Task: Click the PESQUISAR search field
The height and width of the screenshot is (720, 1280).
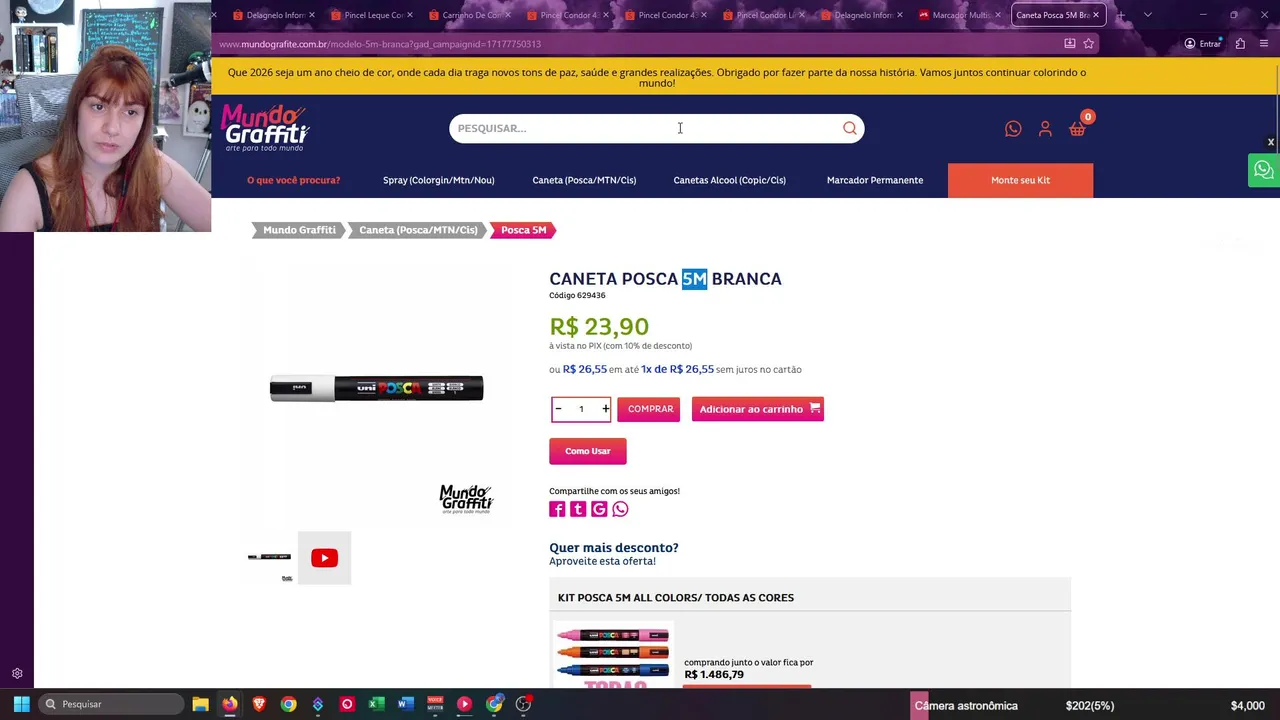Action: [645, 128]
